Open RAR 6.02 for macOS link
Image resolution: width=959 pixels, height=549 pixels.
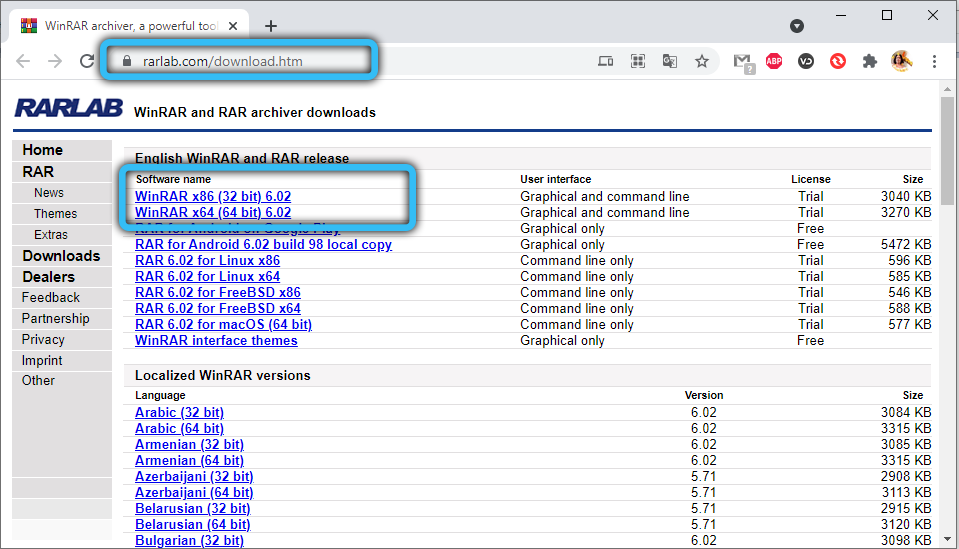[223, 325]
